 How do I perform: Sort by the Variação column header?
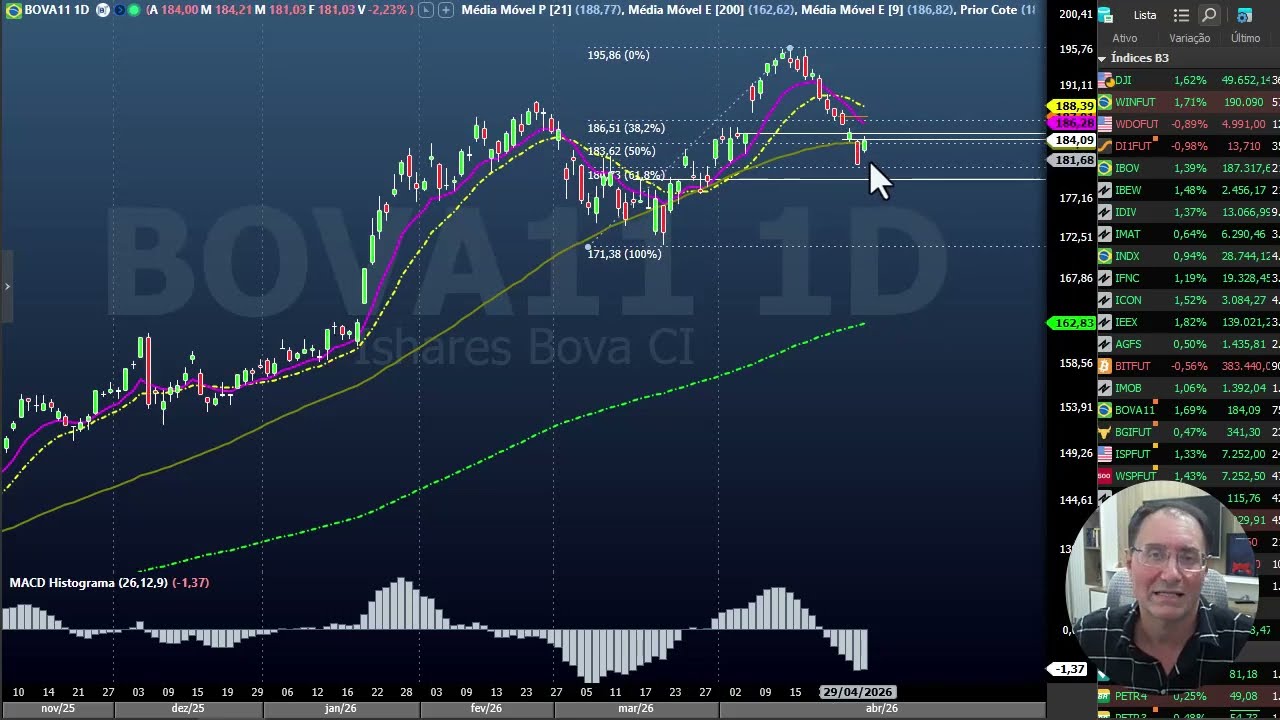coord(1190,38)
